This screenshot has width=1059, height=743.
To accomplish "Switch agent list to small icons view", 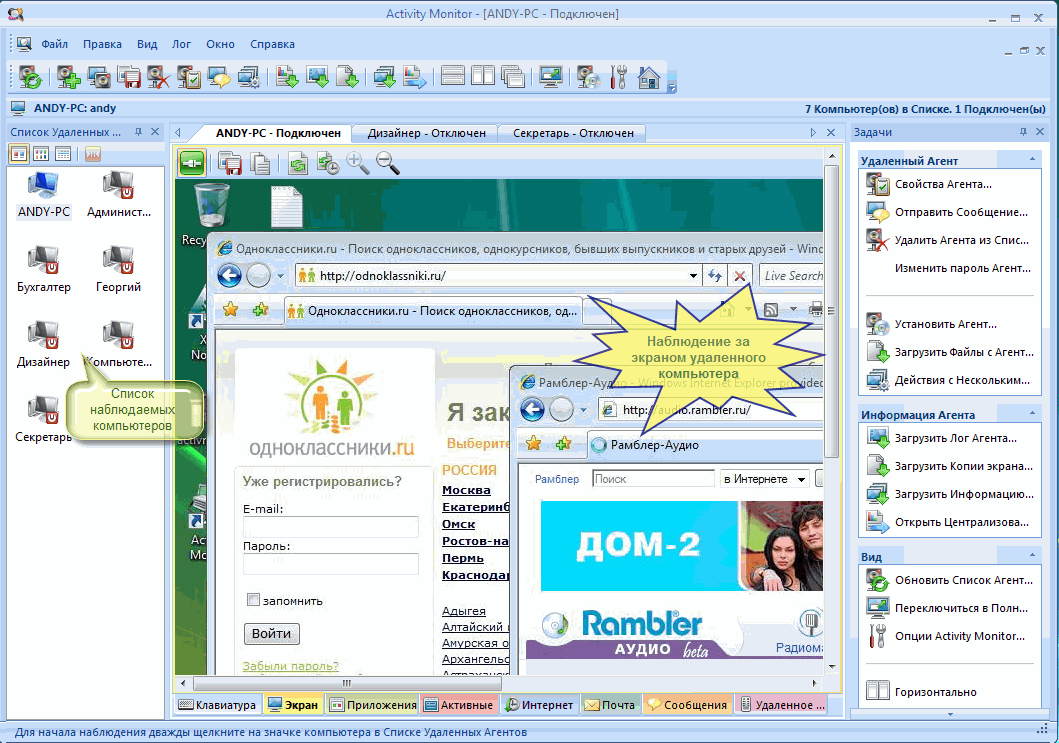I will [x=41, y=154].
